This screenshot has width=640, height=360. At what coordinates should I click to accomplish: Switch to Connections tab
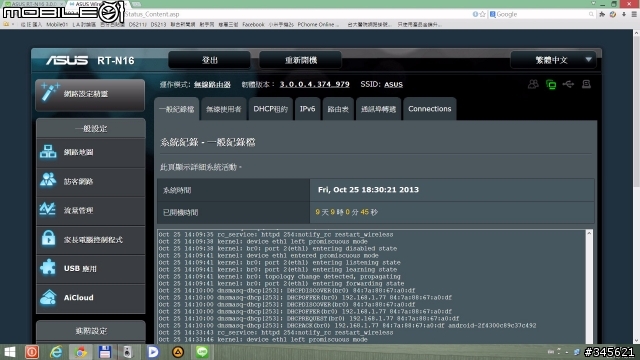(429, 109)
